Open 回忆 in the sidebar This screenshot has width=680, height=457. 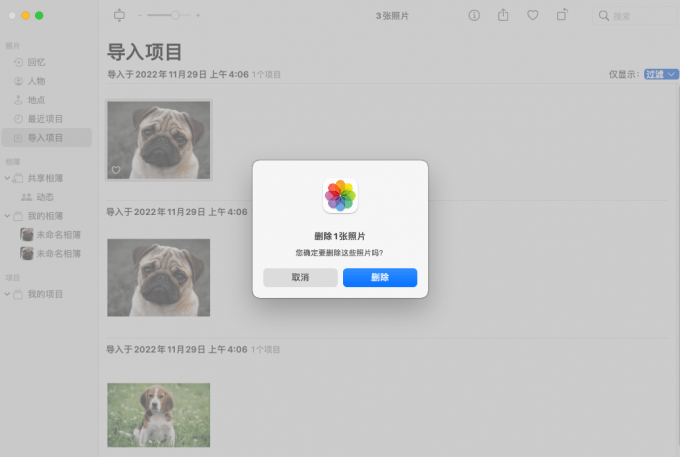(x=37, y=62)
